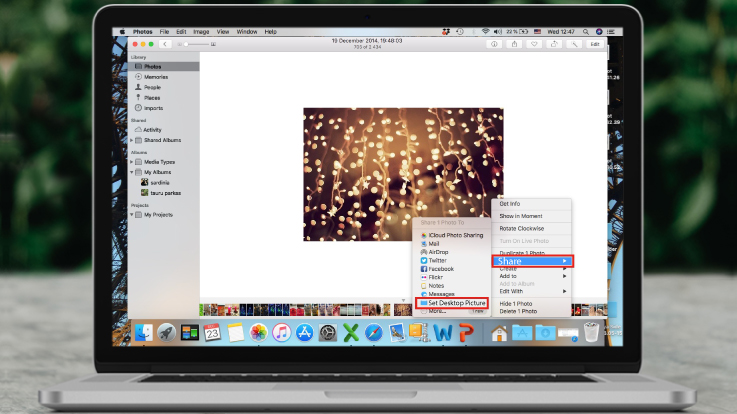This screenshot has height=414, width=737.
Task: Launch Safari from the Dock
Action: 373,332
